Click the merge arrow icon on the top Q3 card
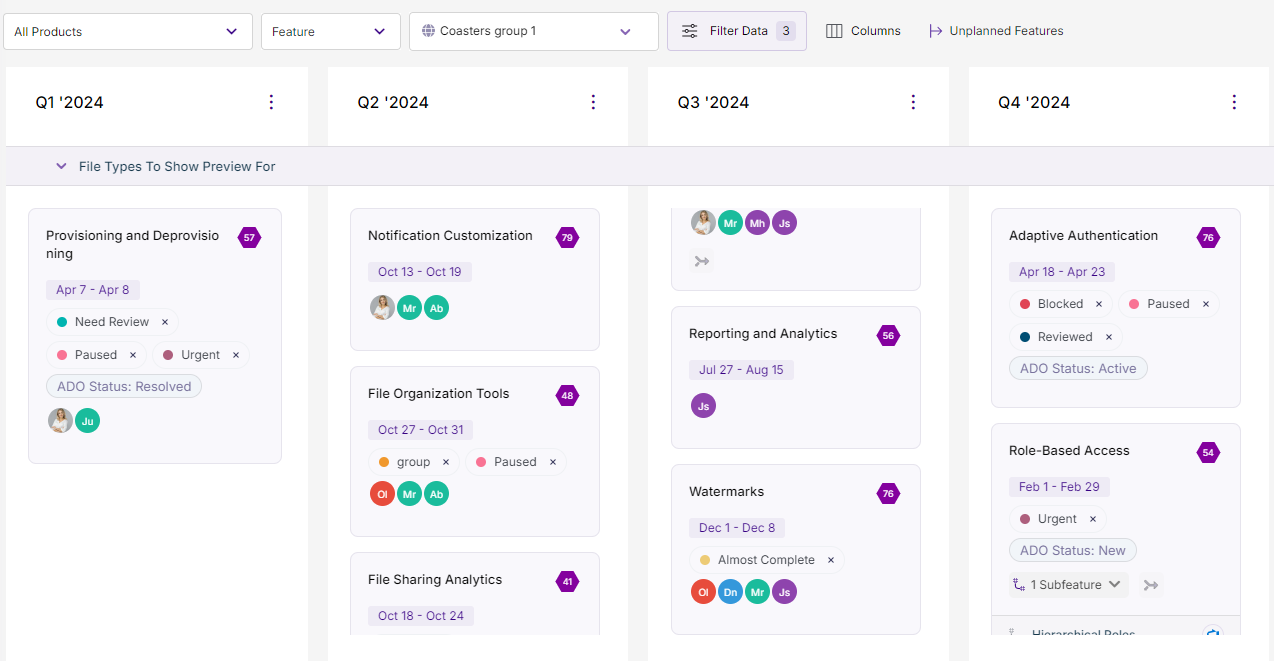Screen dimensions: 1274x661 (x=702, y=261)
